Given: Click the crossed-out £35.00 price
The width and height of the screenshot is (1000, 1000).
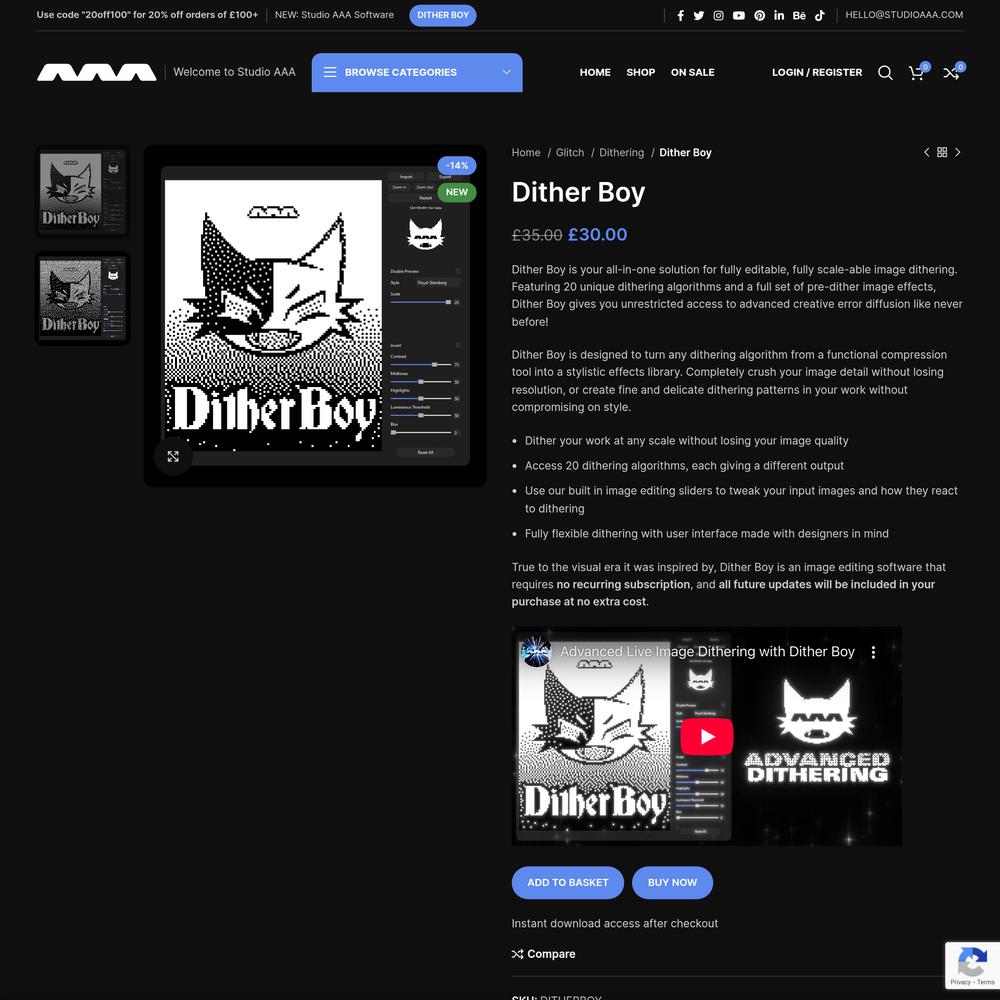Looking at the screenshot, I should coord(537,235).
